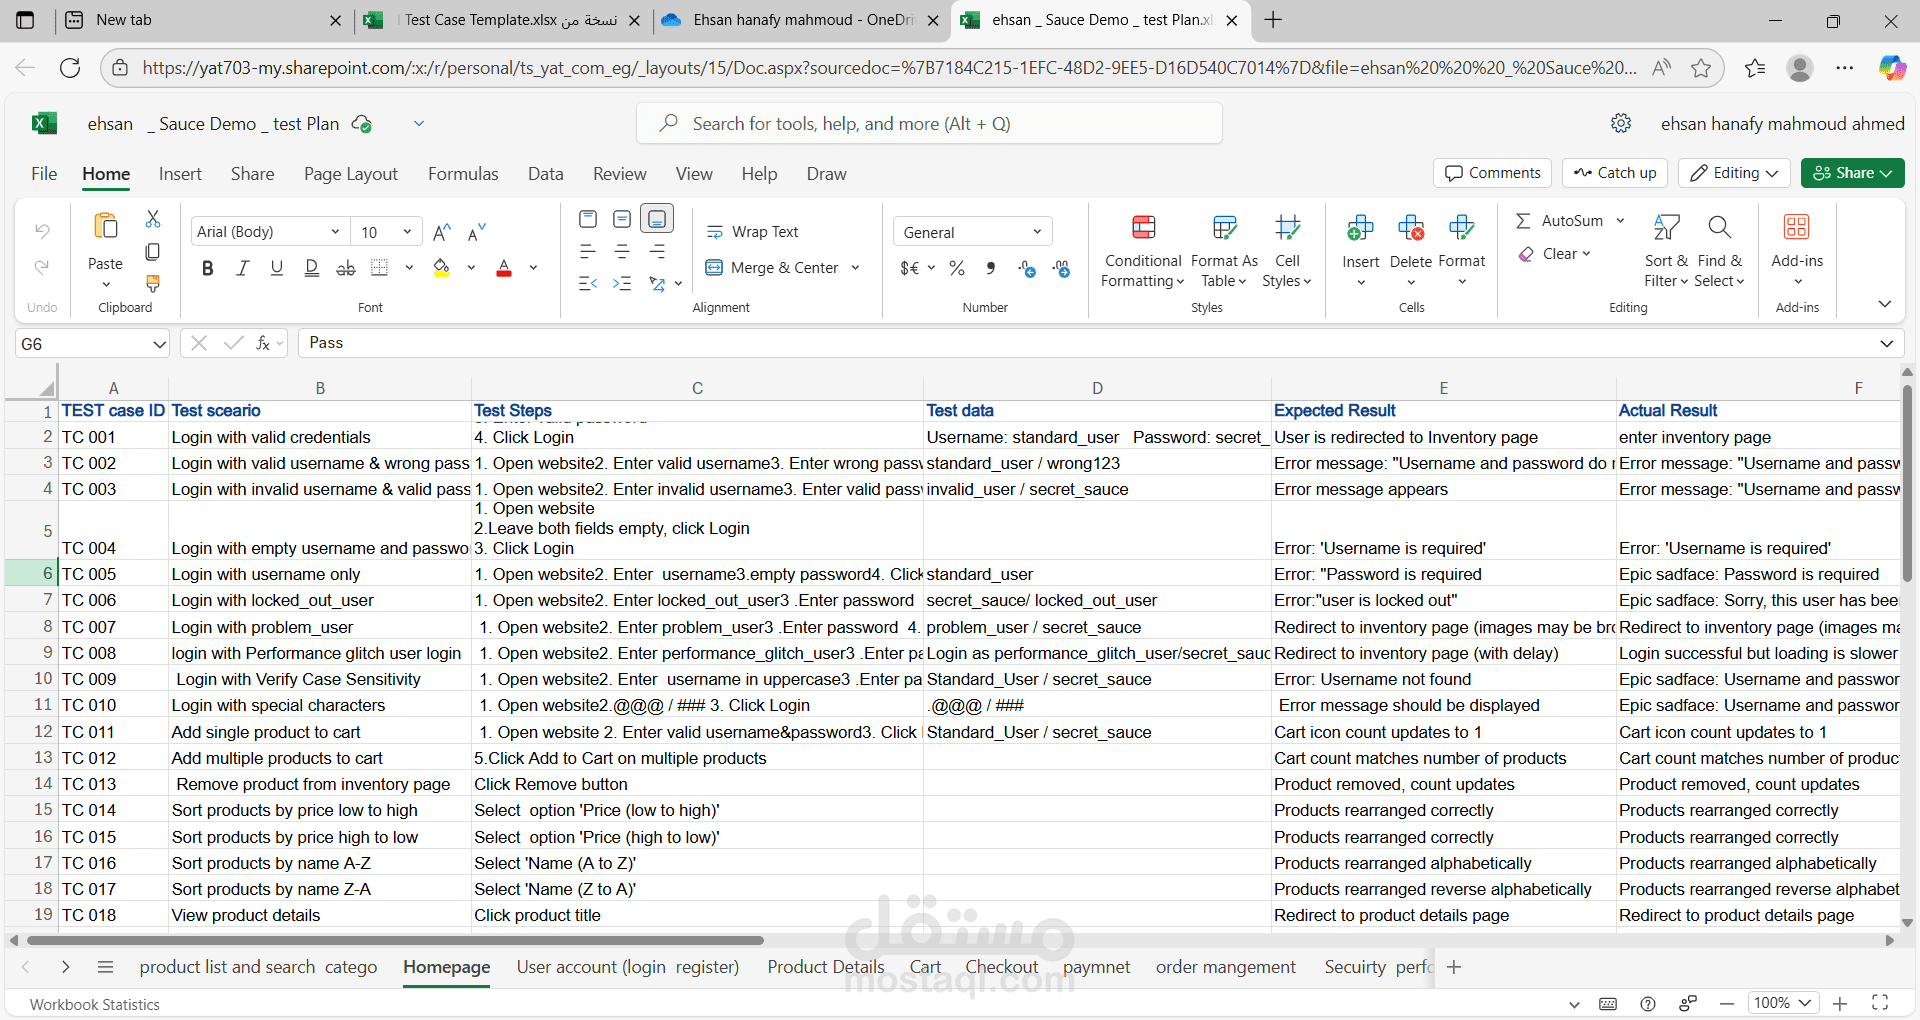Decrease indent in Alignment group
Image resolution: width=1920 pixels, height=1020 pixels.
(588, 284)
